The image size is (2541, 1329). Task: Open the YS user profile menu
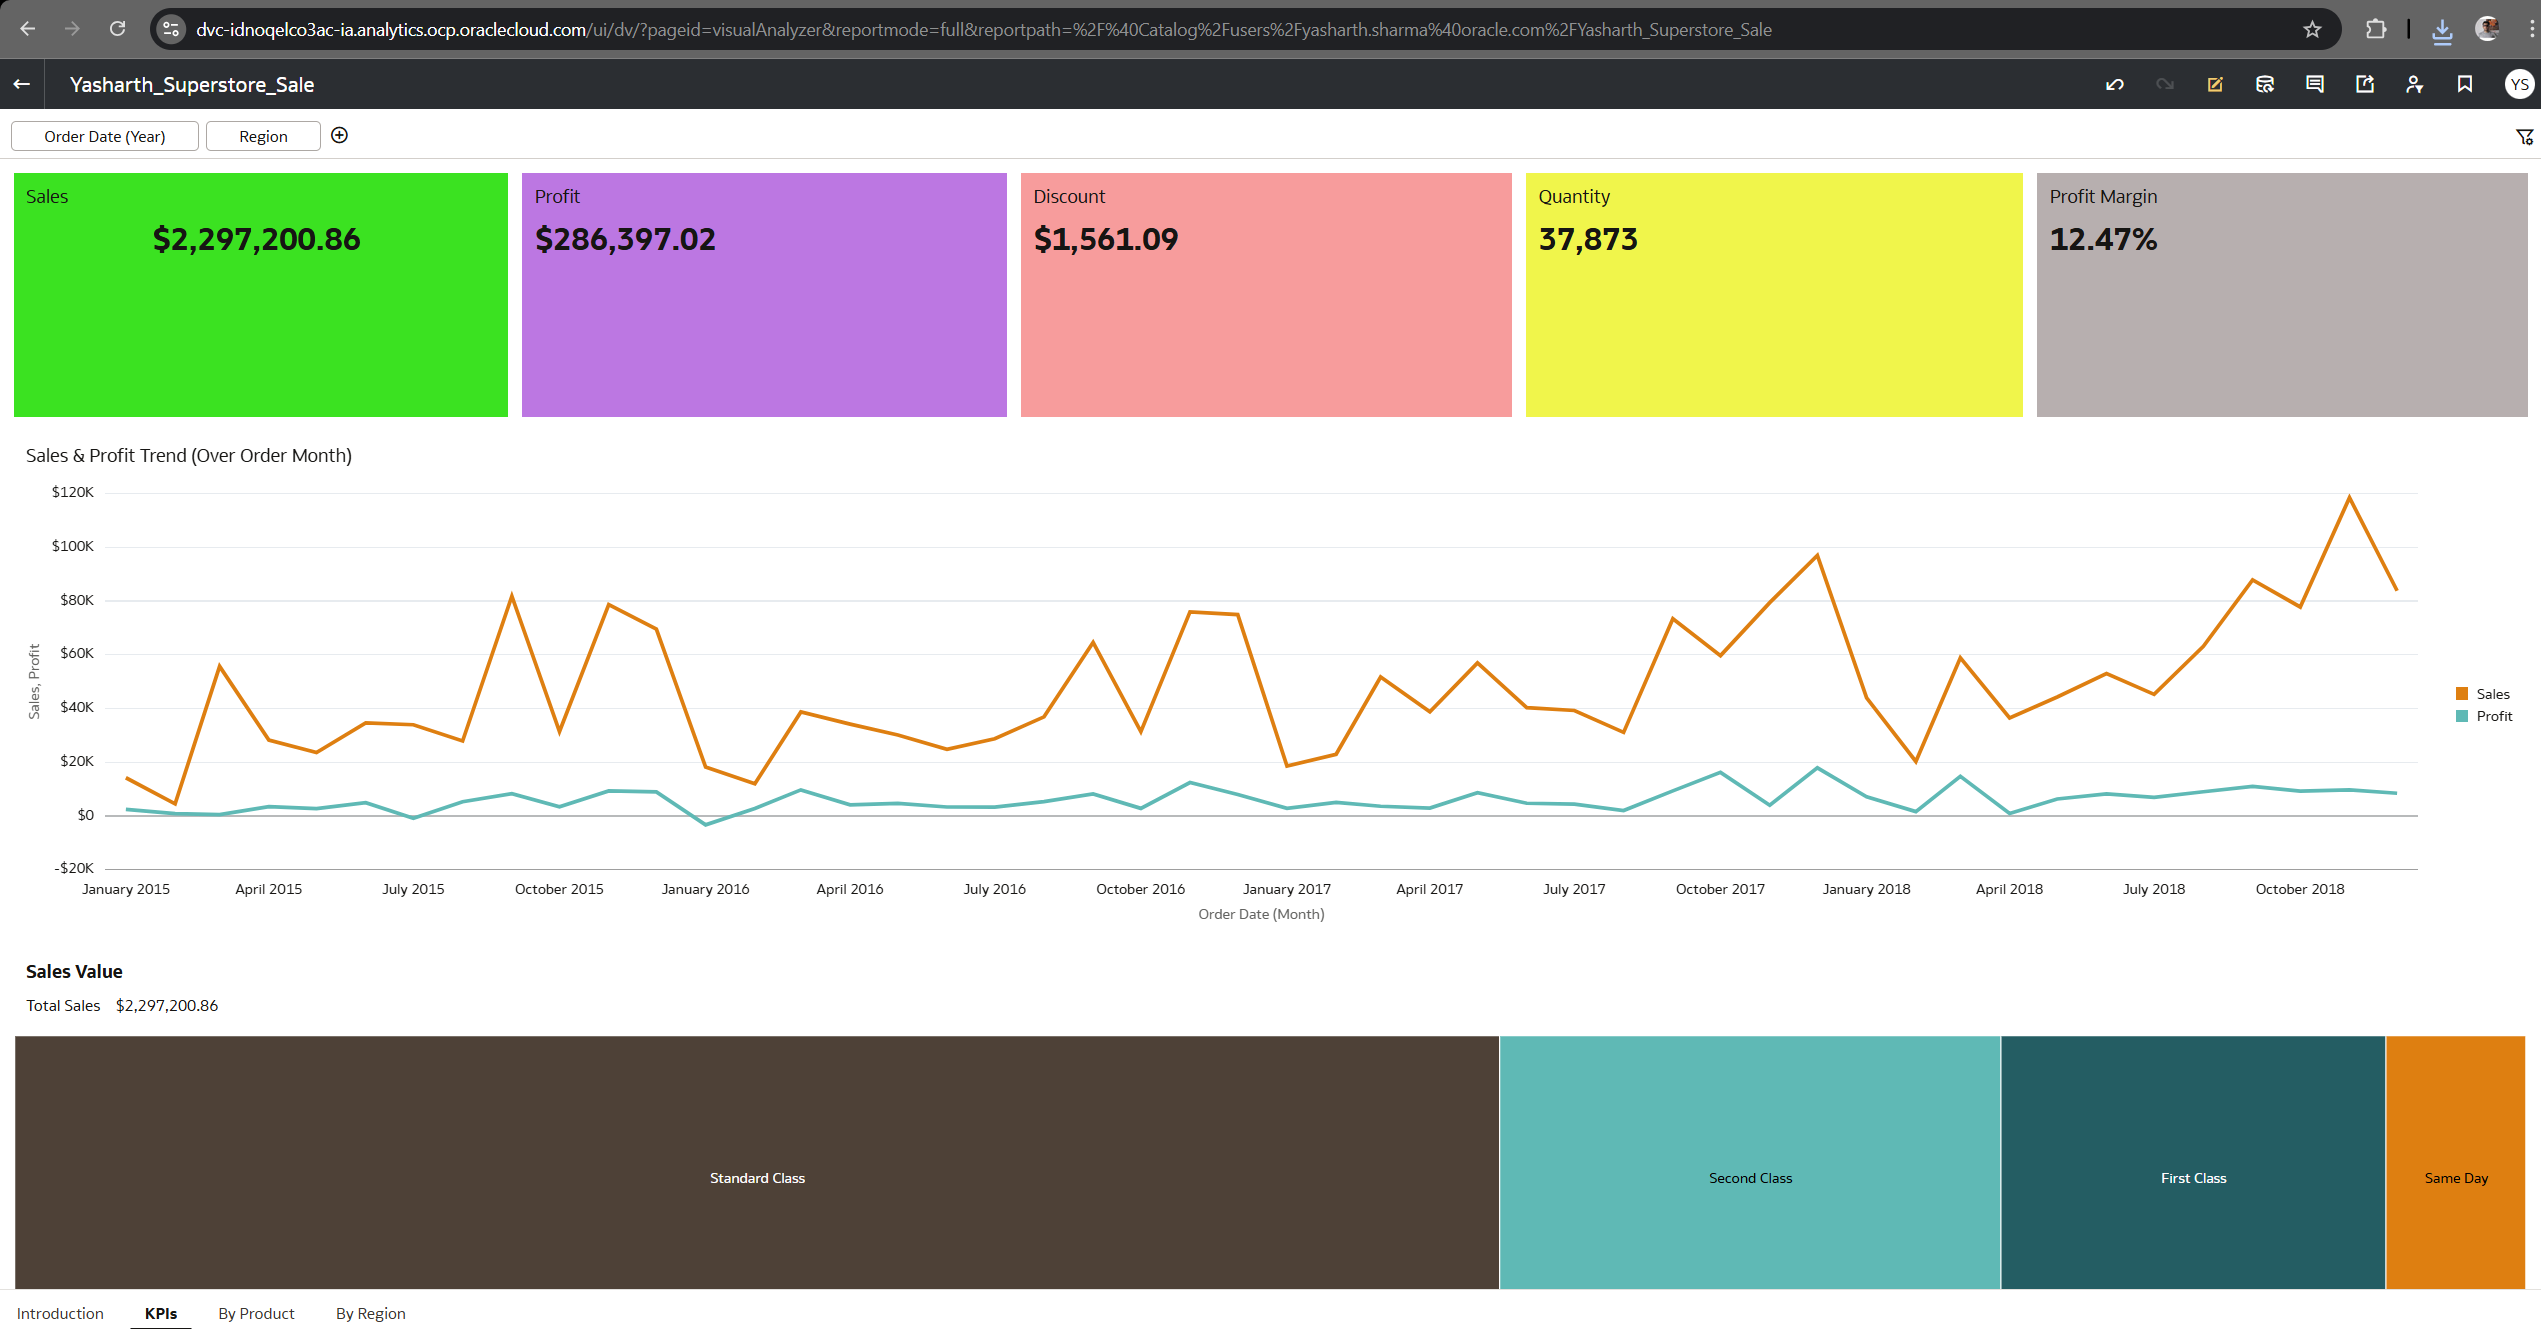click(2518, 85)
